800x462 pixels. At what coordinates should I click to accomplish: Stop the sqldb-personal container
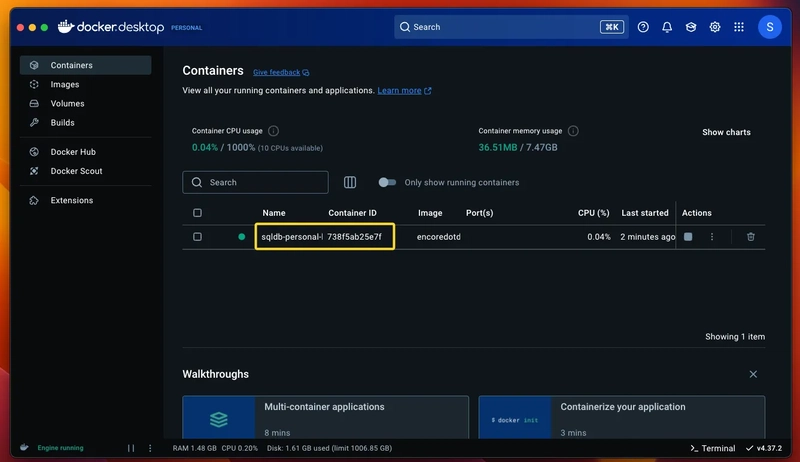point(688,237)
